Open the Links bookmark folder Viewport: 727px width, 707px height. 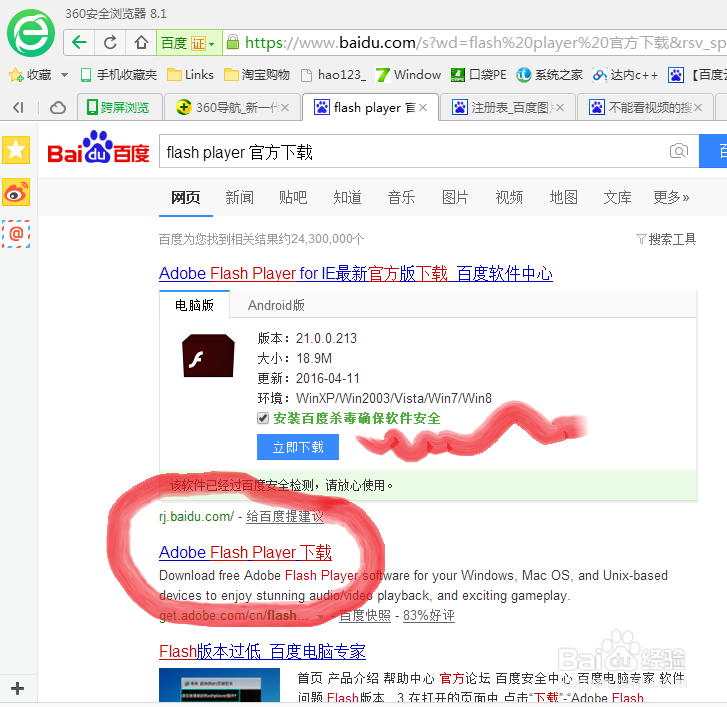coord(190,75)
